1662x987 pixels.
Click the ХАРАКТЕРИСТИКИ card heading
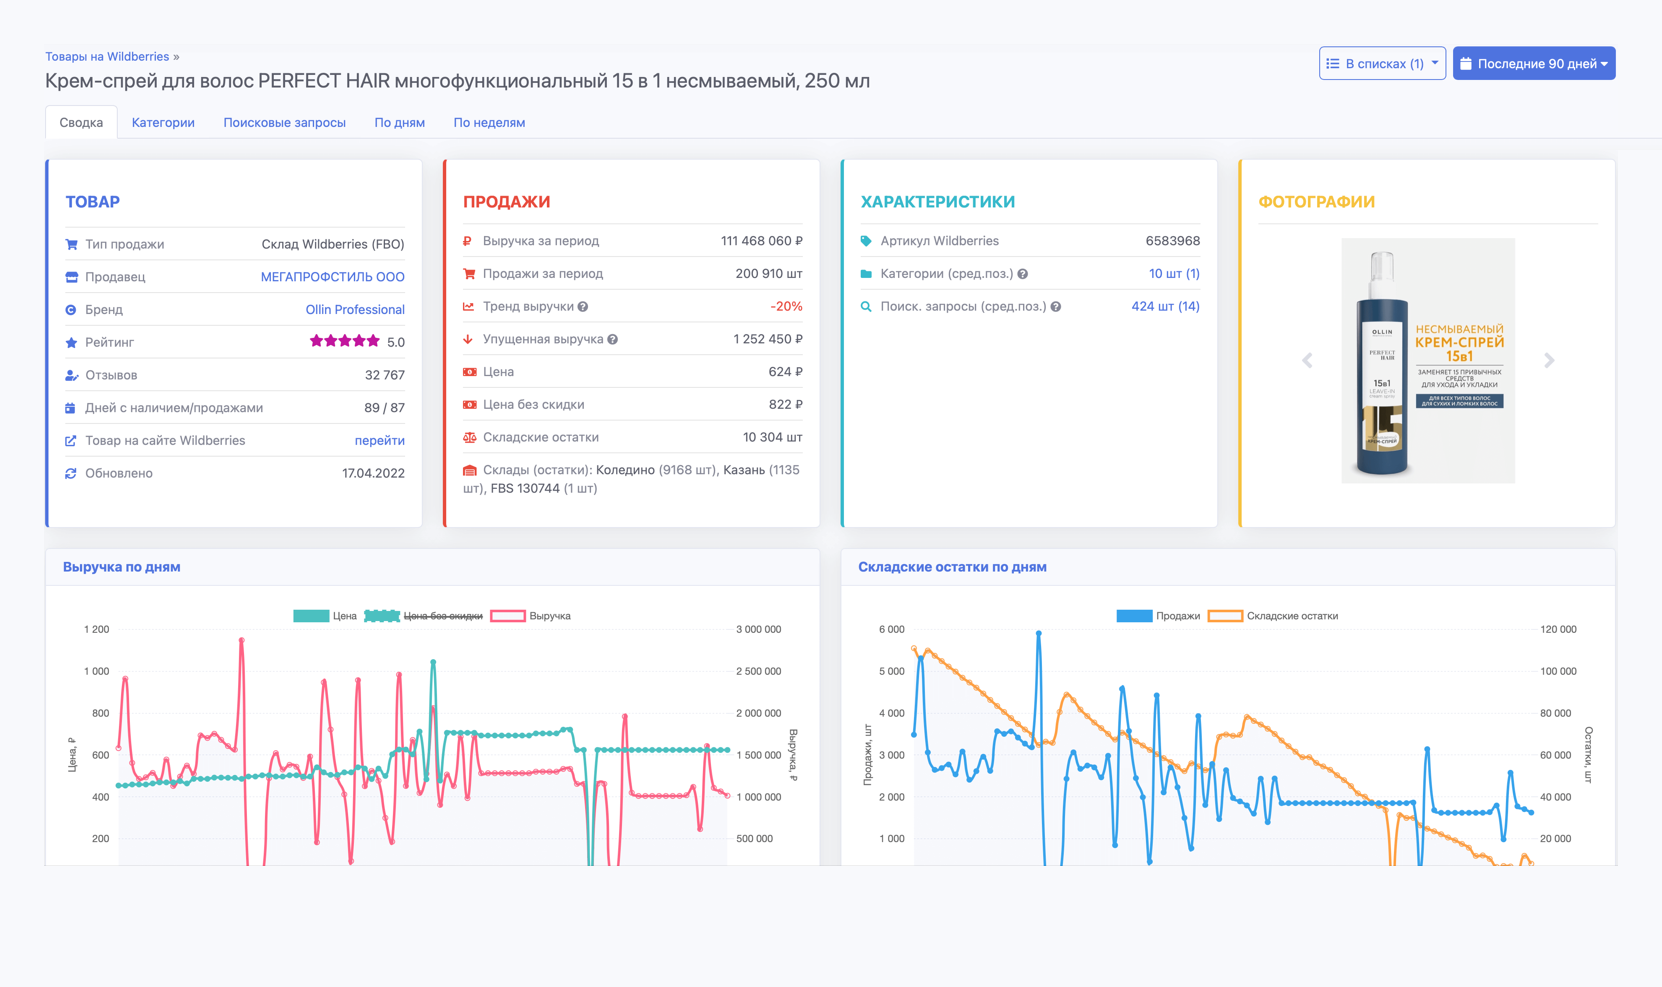click(x=938, y=202)
